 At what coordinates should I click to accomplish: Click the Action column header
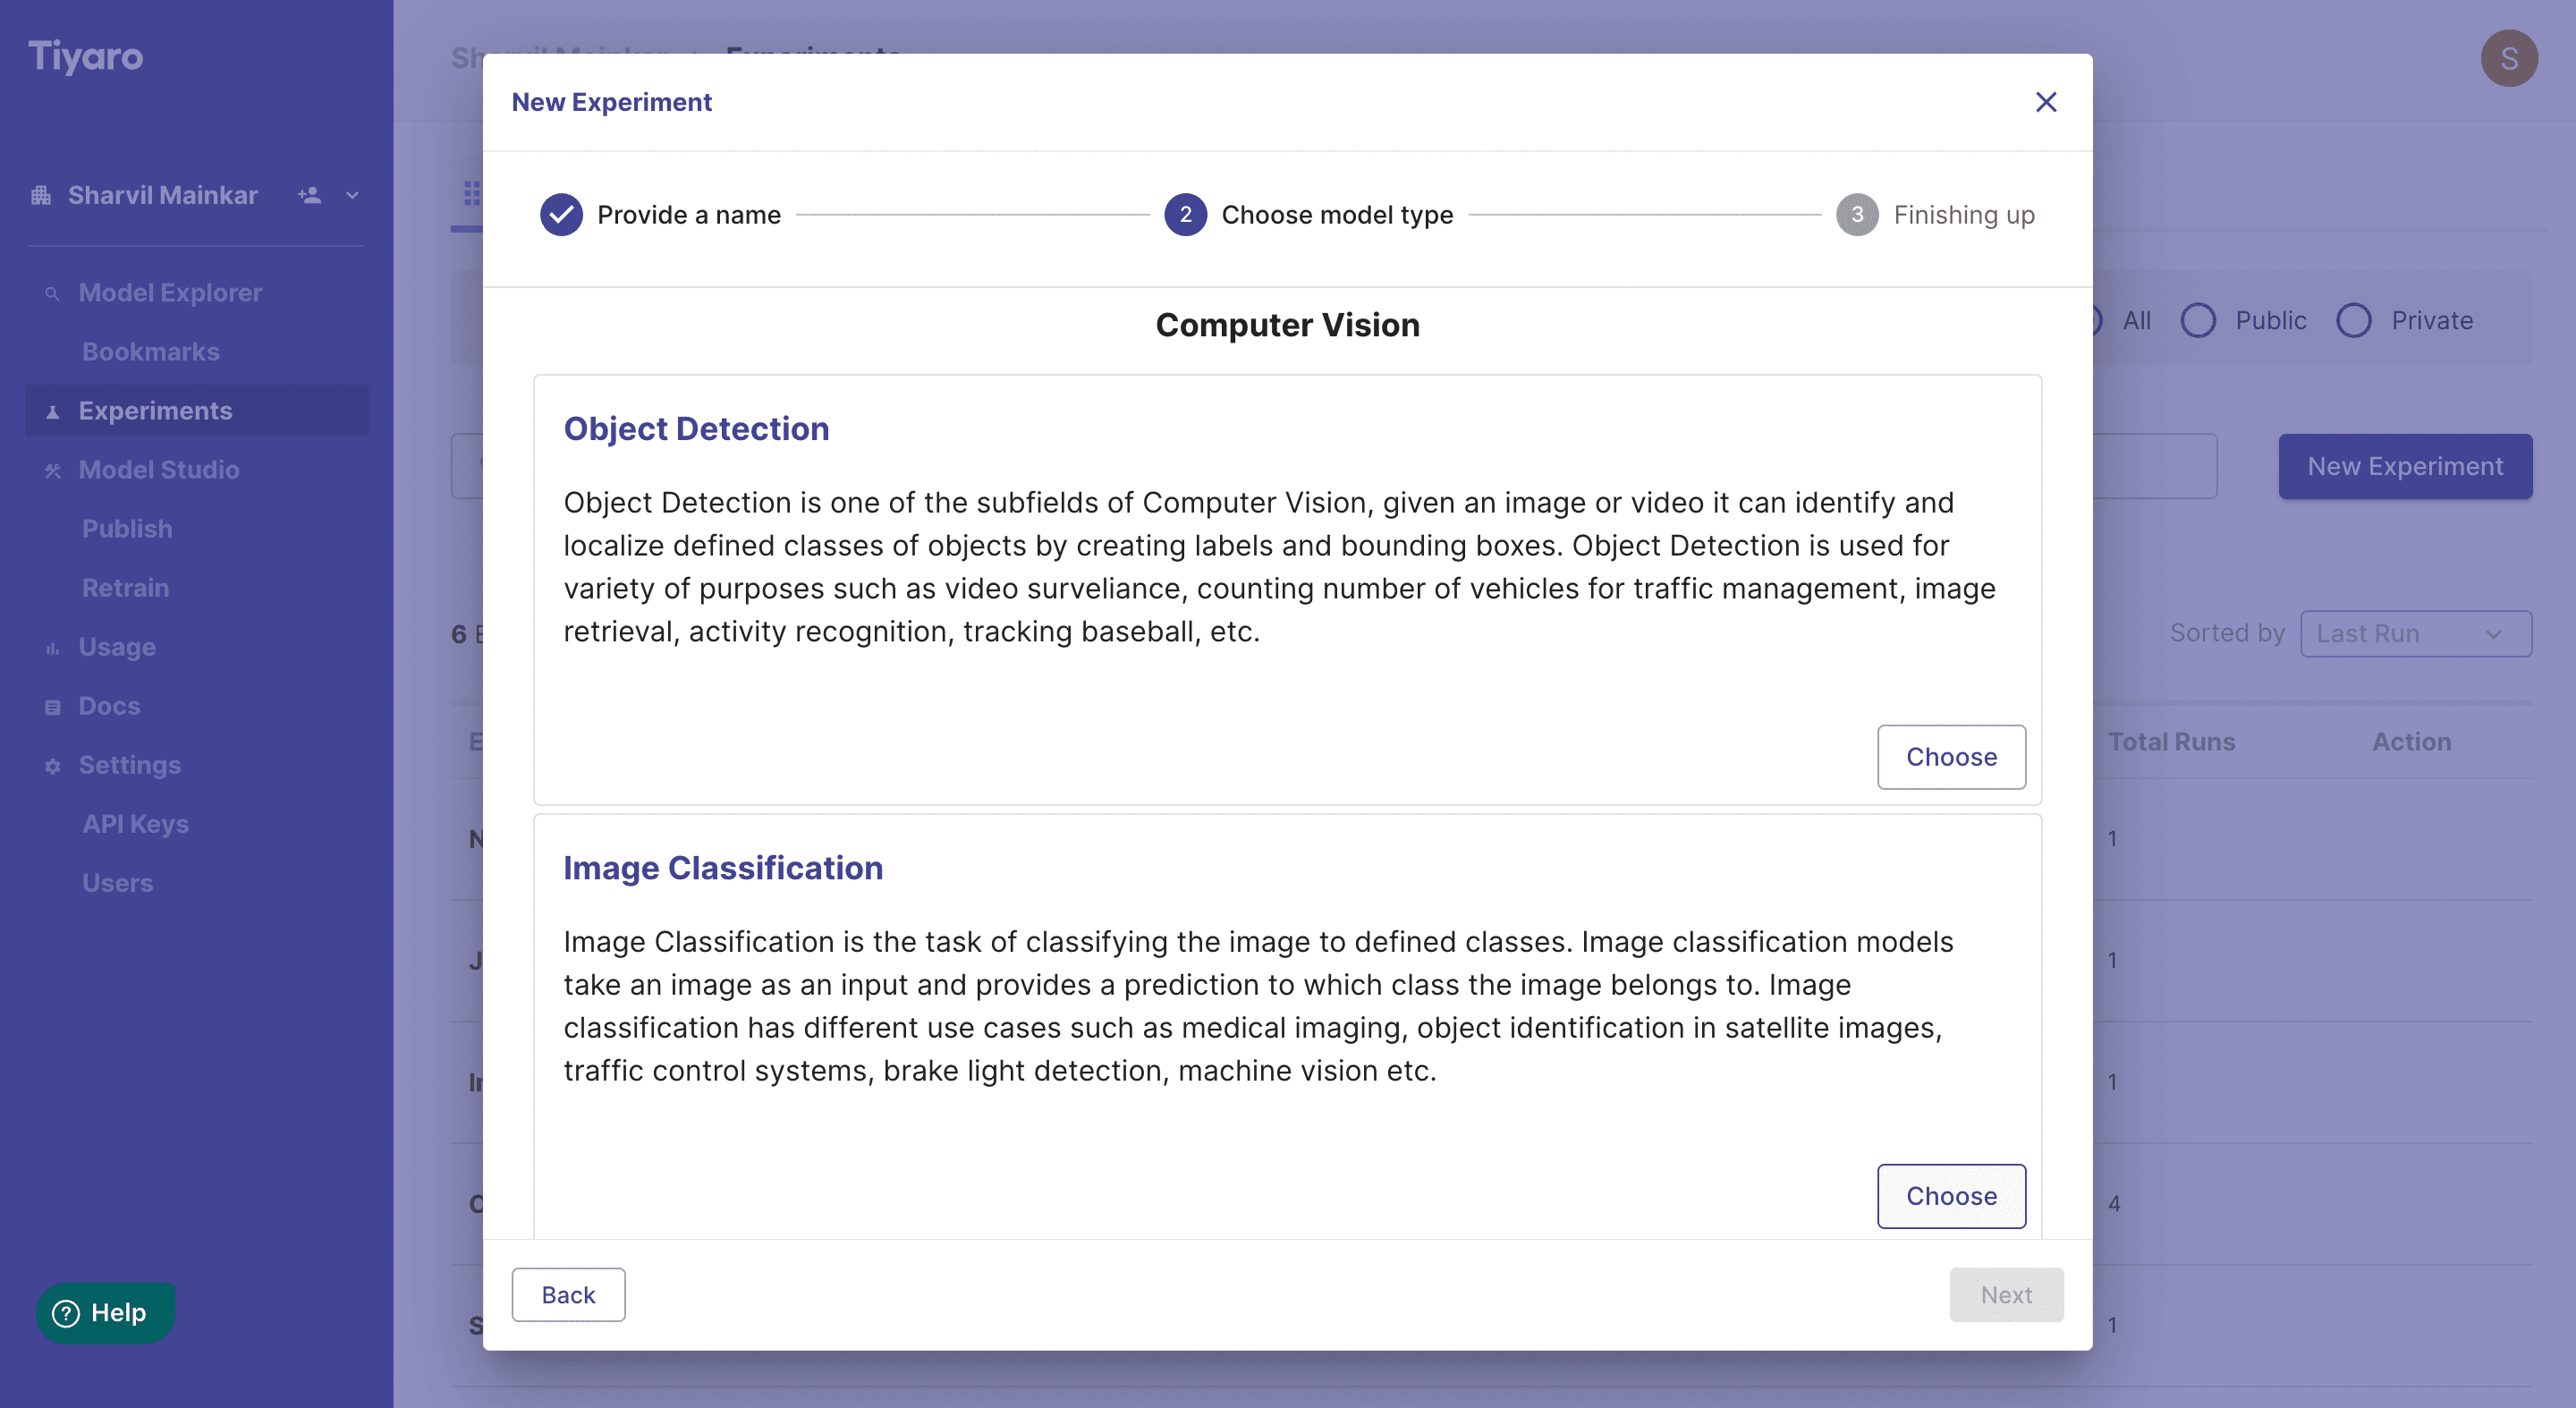[2411, 742]
